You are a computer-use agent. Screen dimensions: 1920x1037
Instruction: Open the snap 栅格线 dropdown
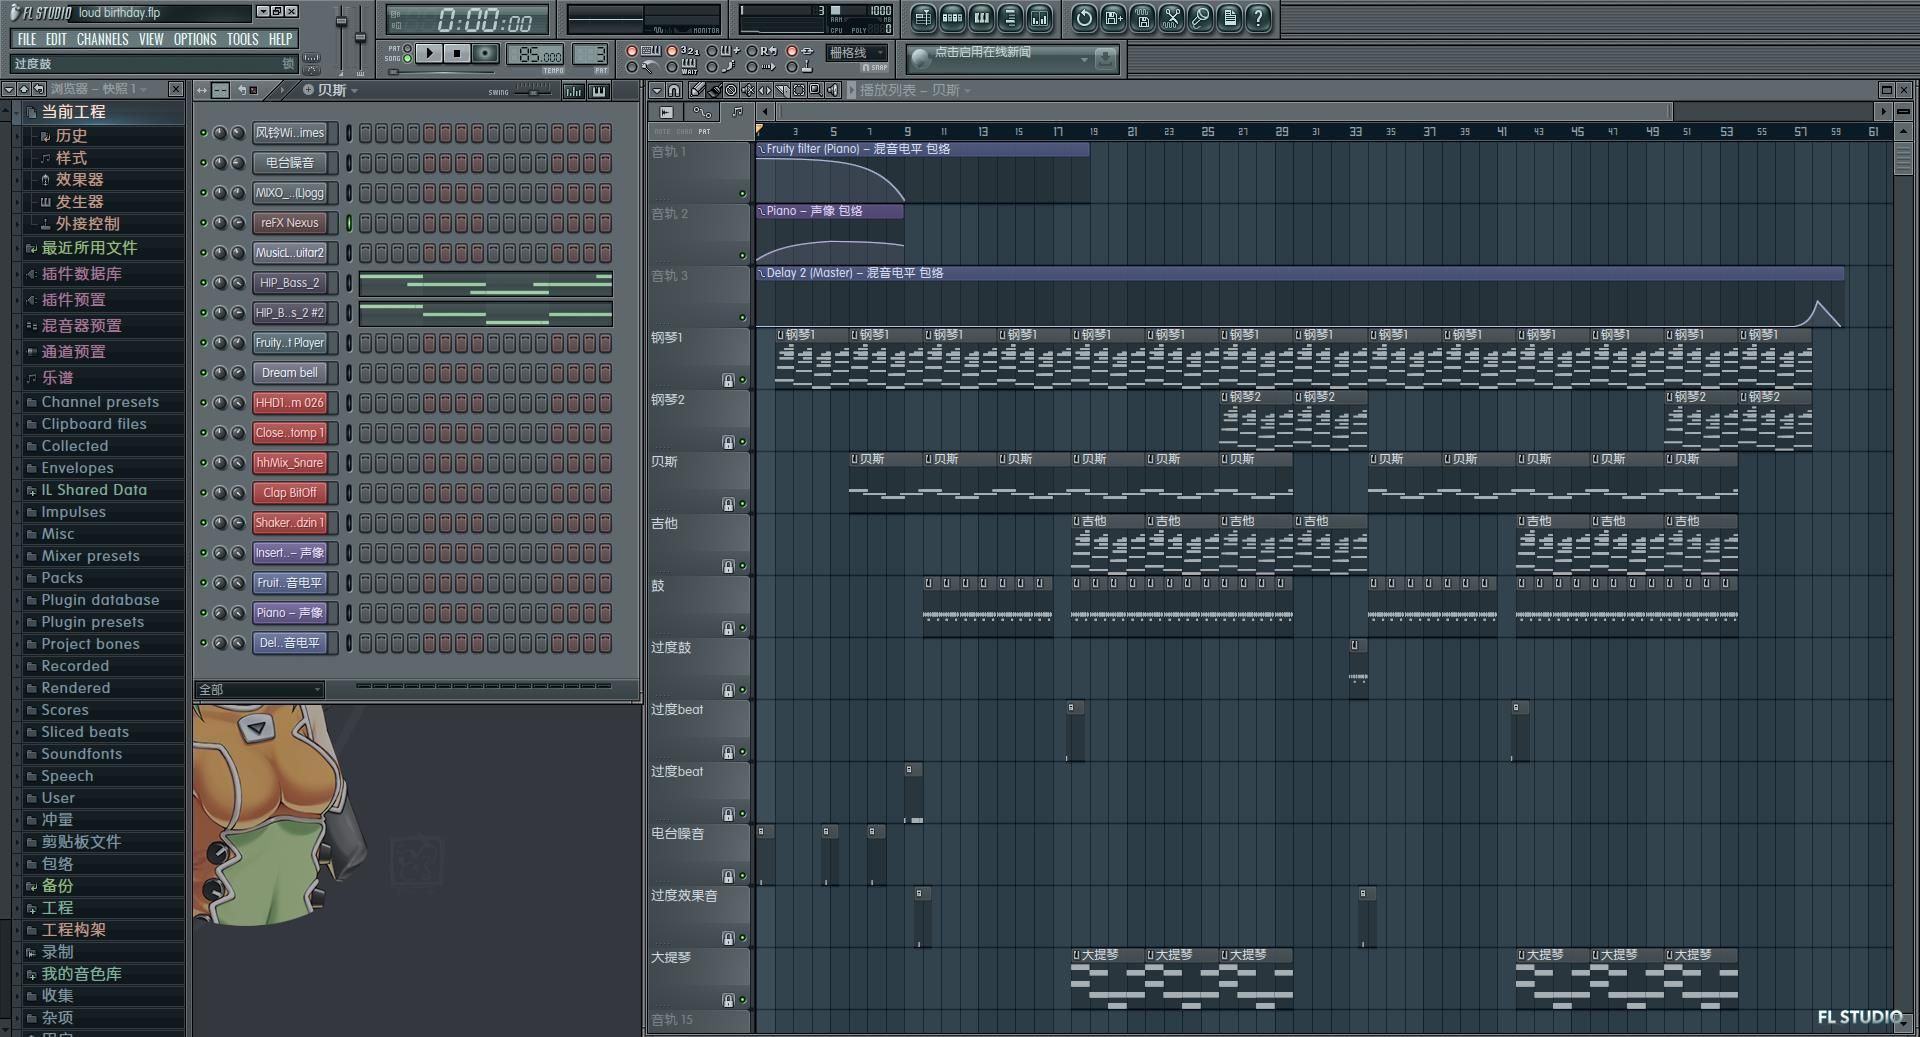tap(857, 52)
